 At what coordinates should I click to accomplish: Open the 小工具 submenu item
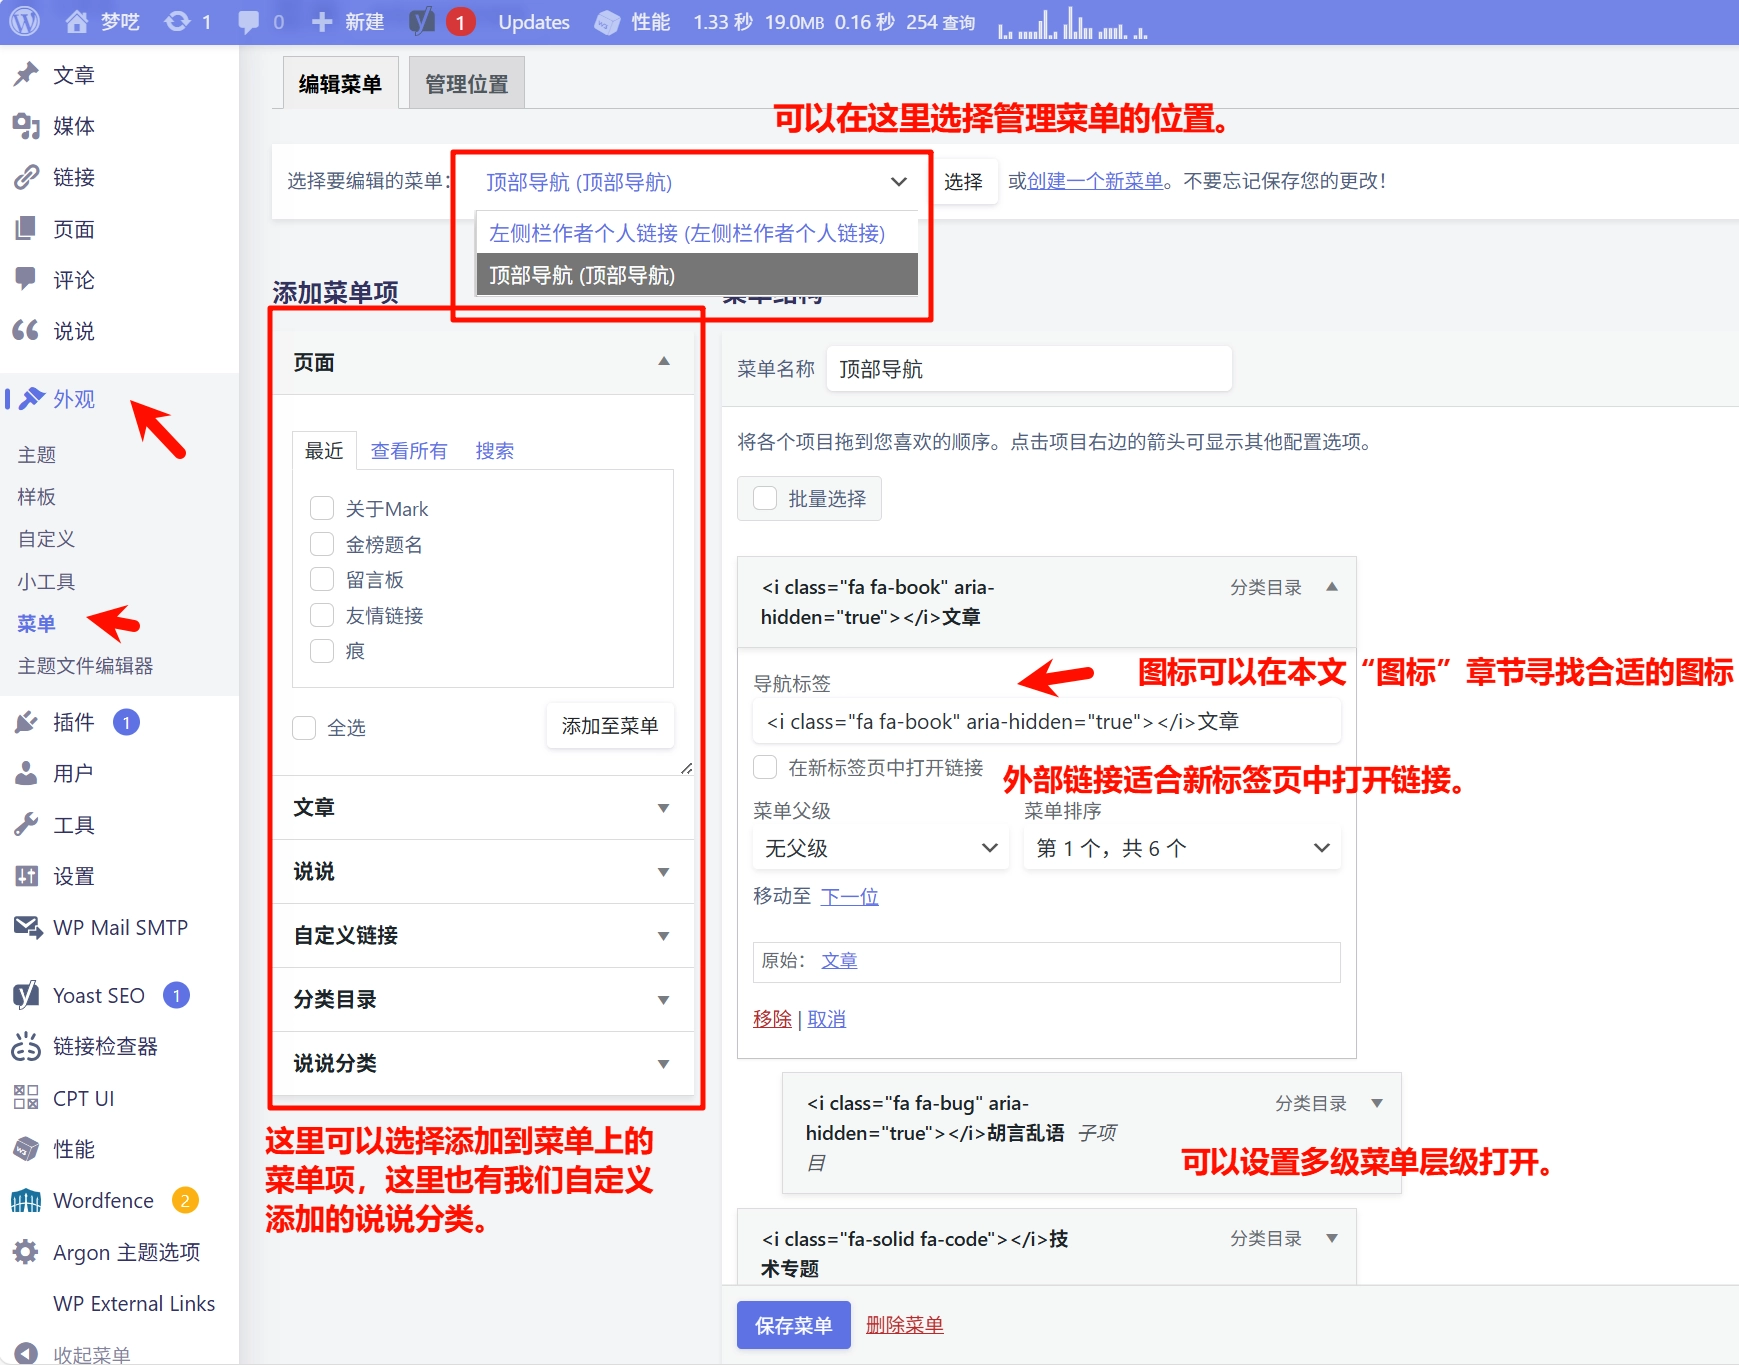[46, 582]
